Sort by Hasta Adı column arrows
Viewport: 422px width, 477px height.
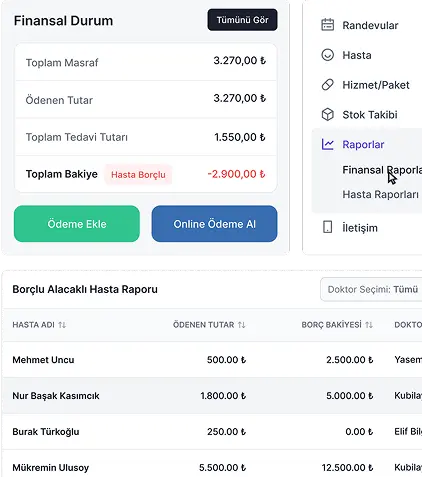pos(62,325)
